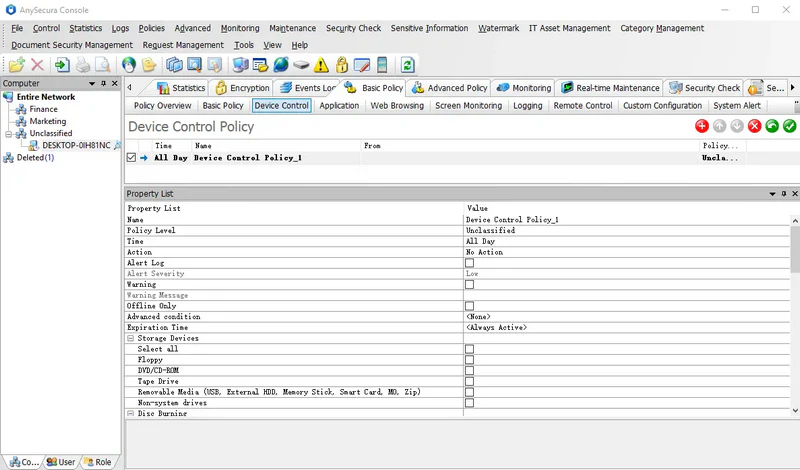
Task: Click the mobile phone toolbar icon
Action: click(382, 65)
